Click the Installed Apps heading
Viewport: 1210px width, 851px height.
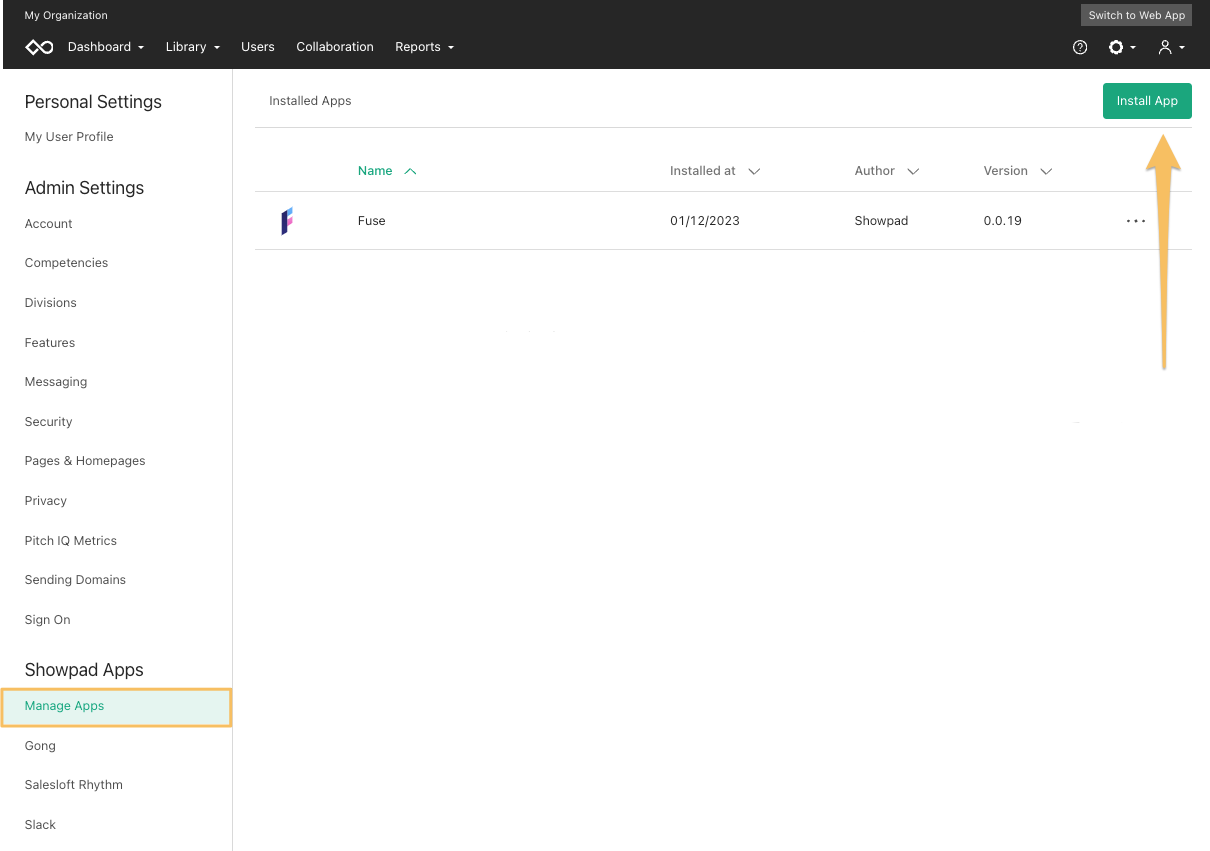point(310,101)
